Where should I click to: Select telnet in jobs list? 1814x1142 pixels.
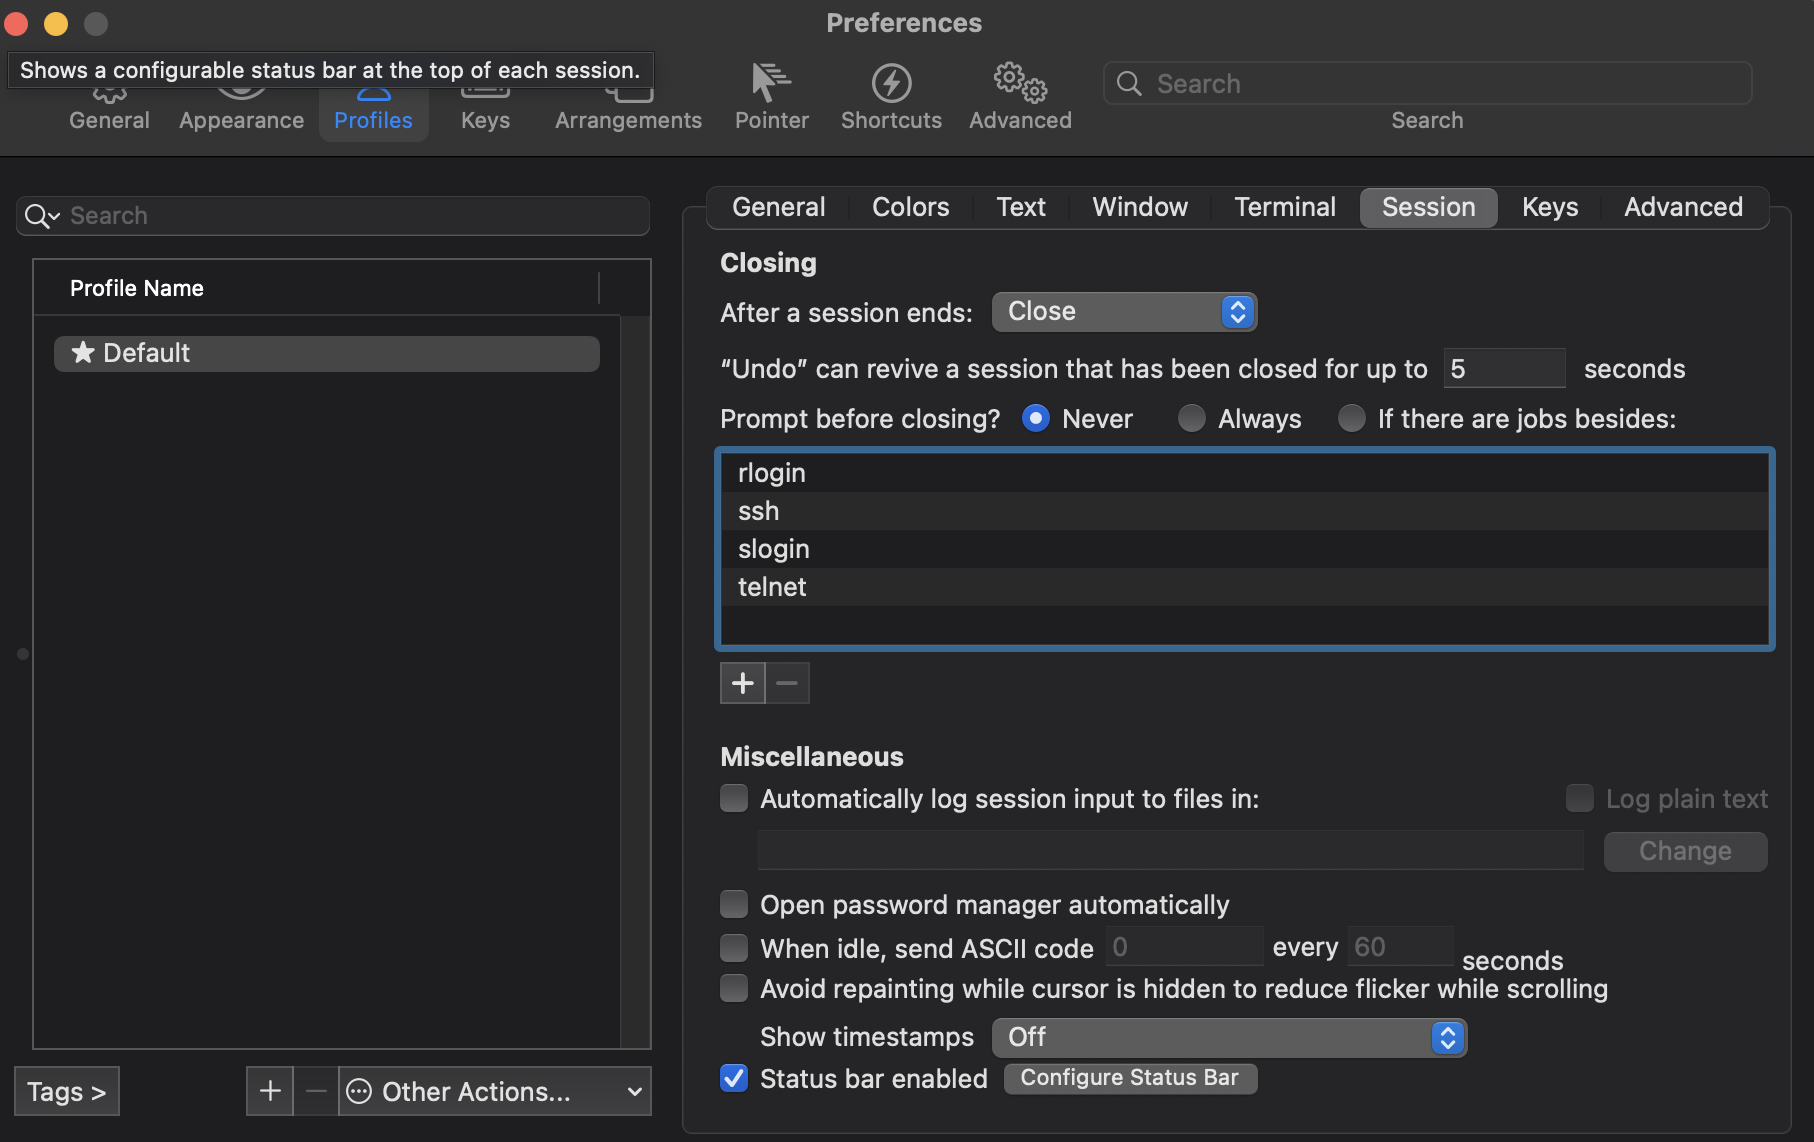point(1244,587)
